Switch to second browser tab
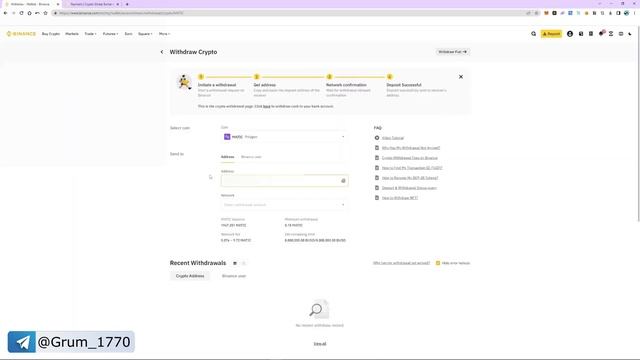 (92, 4)
